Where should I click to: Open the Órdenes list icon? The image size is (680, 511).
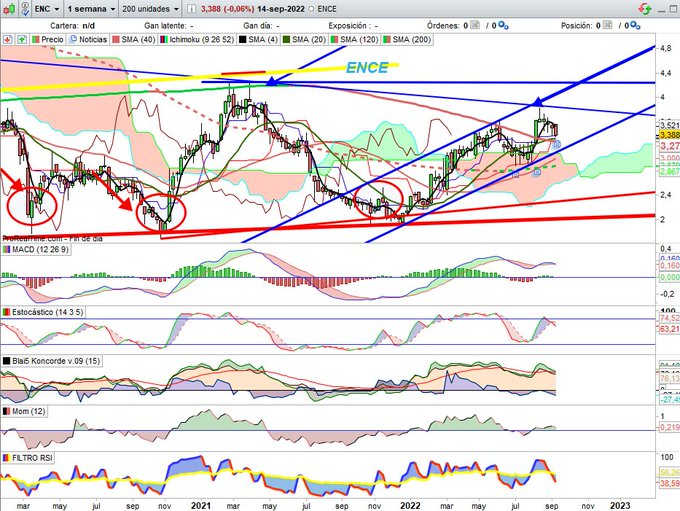click(x=475, y=26)
